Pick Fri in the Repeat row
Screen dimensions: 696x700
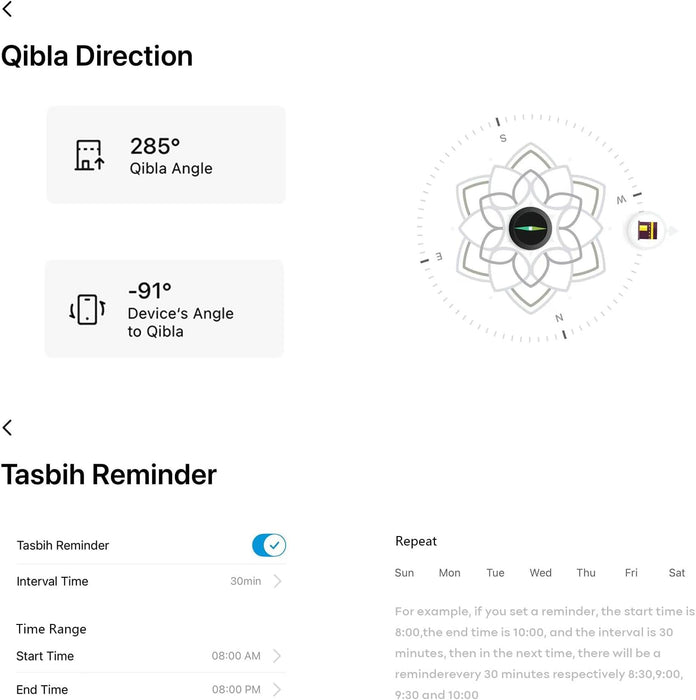(x=631, y=573)
